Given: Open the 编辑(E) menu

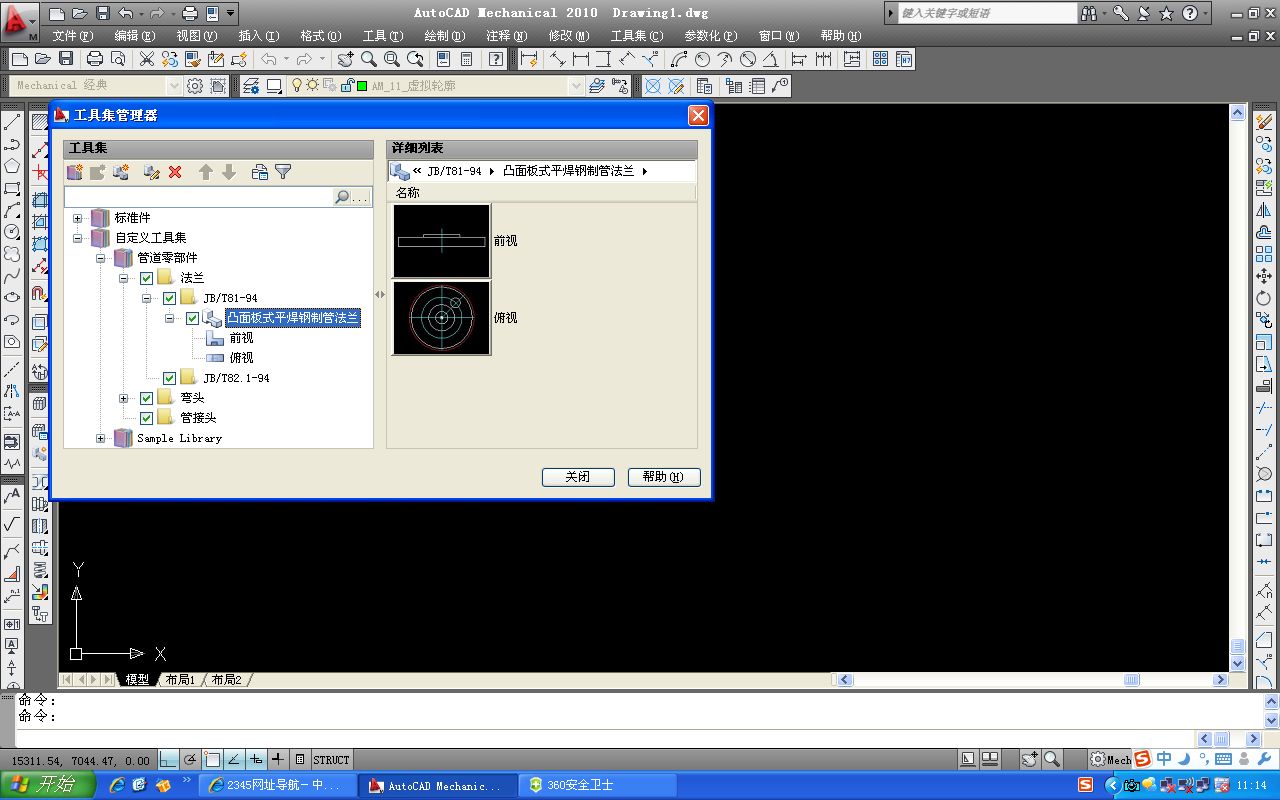Looking at the screenshot, I should 134,36.
